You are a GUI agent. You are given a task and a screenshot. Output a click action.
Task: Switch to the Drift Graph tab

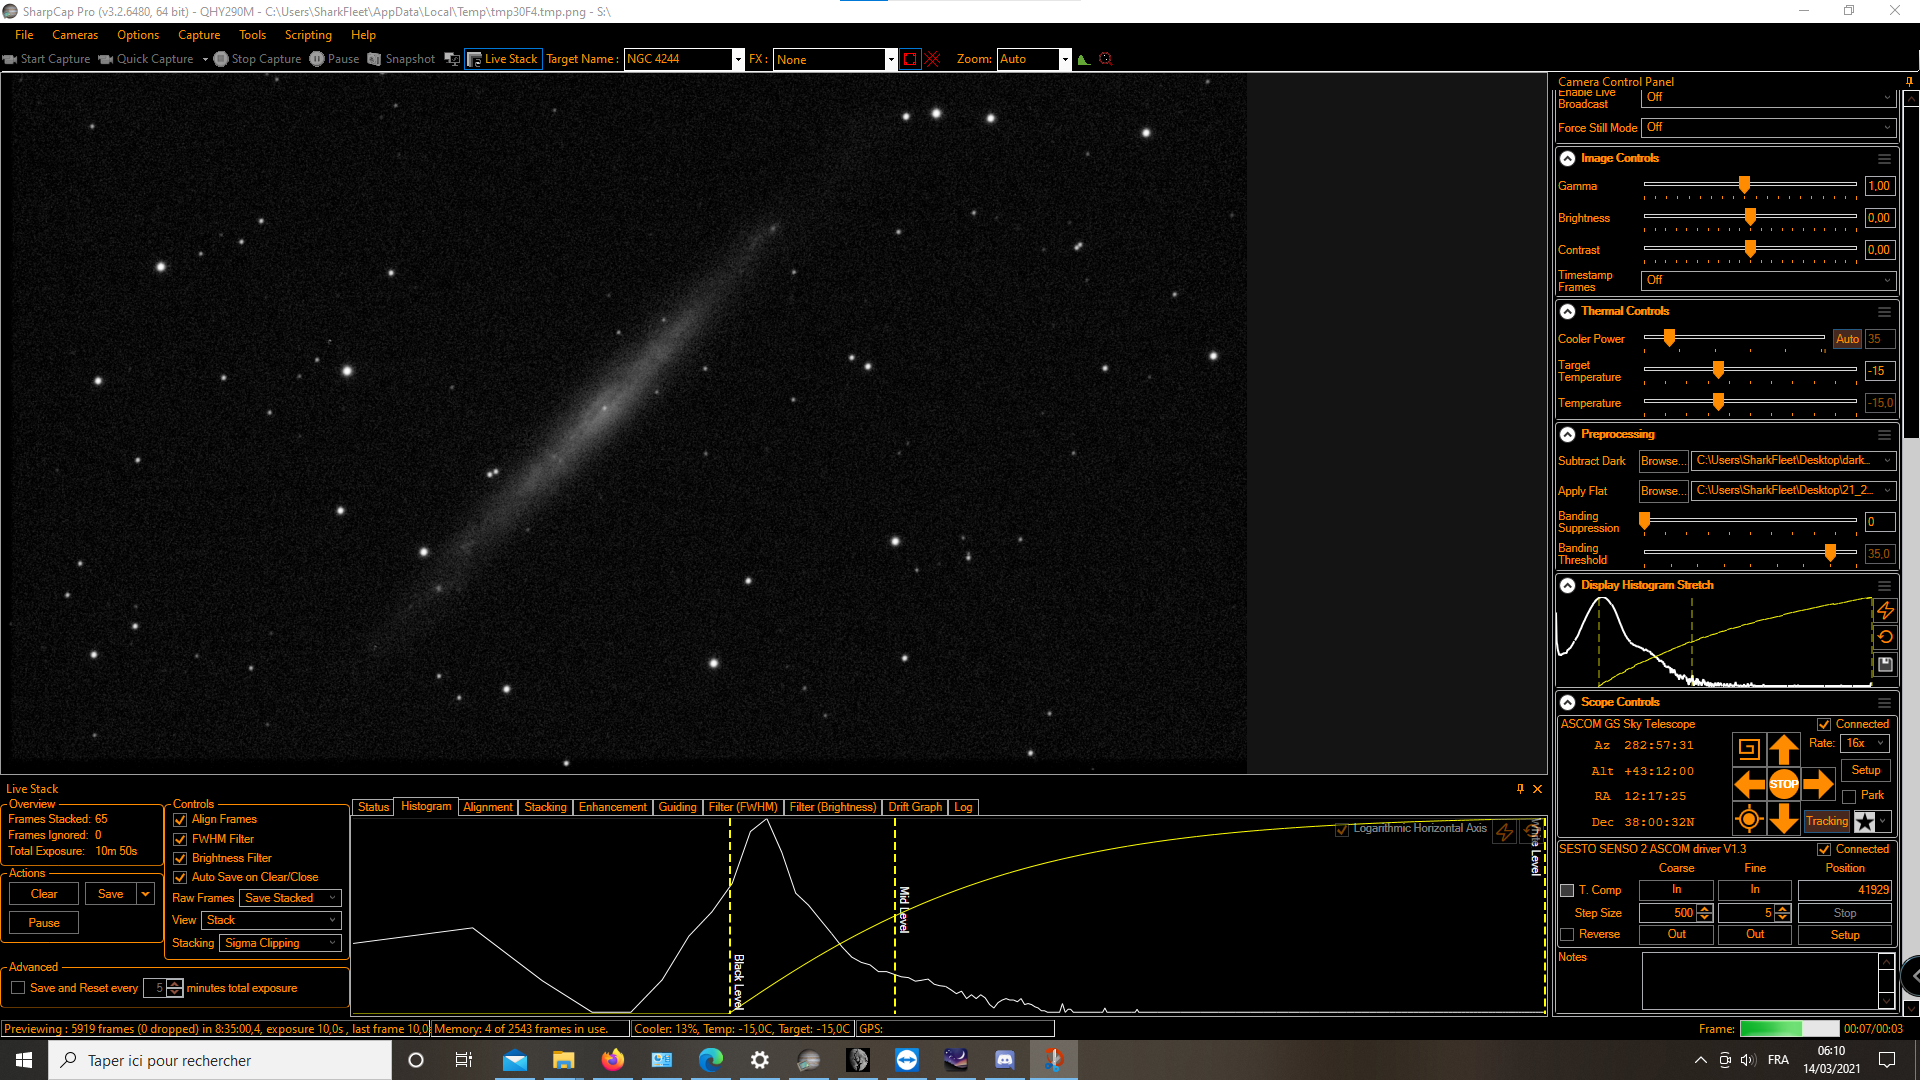914,807
